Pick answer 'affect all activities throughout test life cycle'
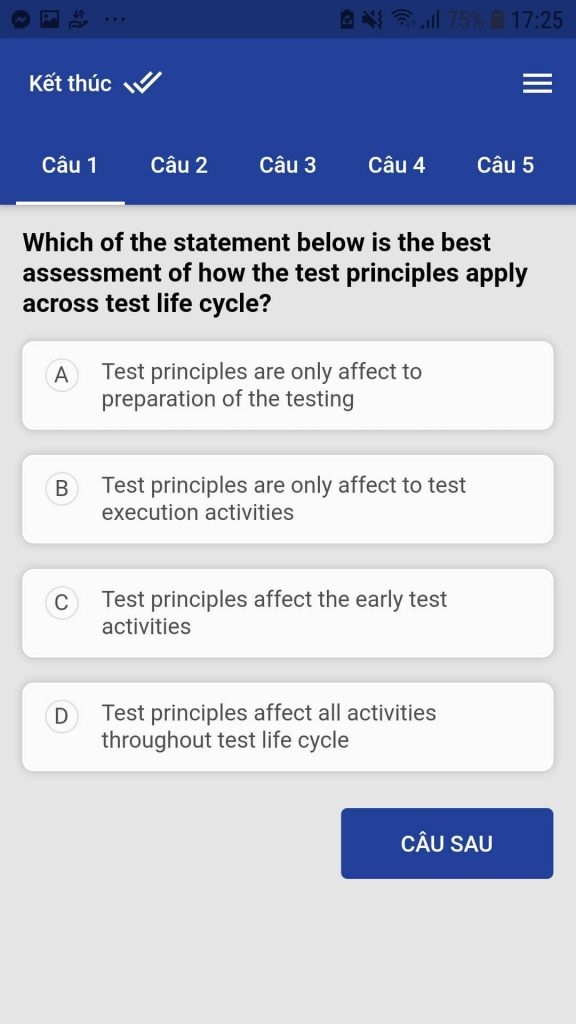The height and width of the screenshot is (1024, 576). coord(287,726)
